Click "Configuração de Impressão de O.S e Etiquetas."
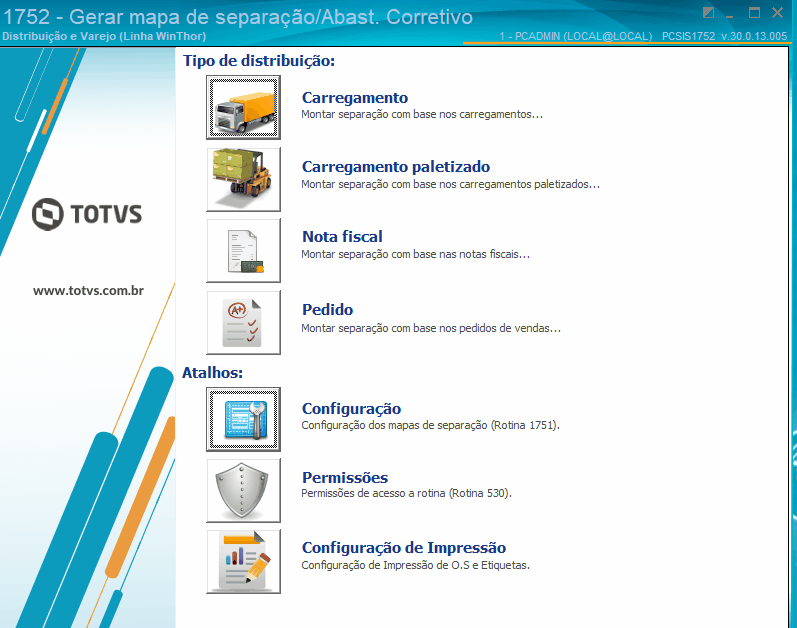The height and width of the screenshot is (628, 797). (415, 566)
